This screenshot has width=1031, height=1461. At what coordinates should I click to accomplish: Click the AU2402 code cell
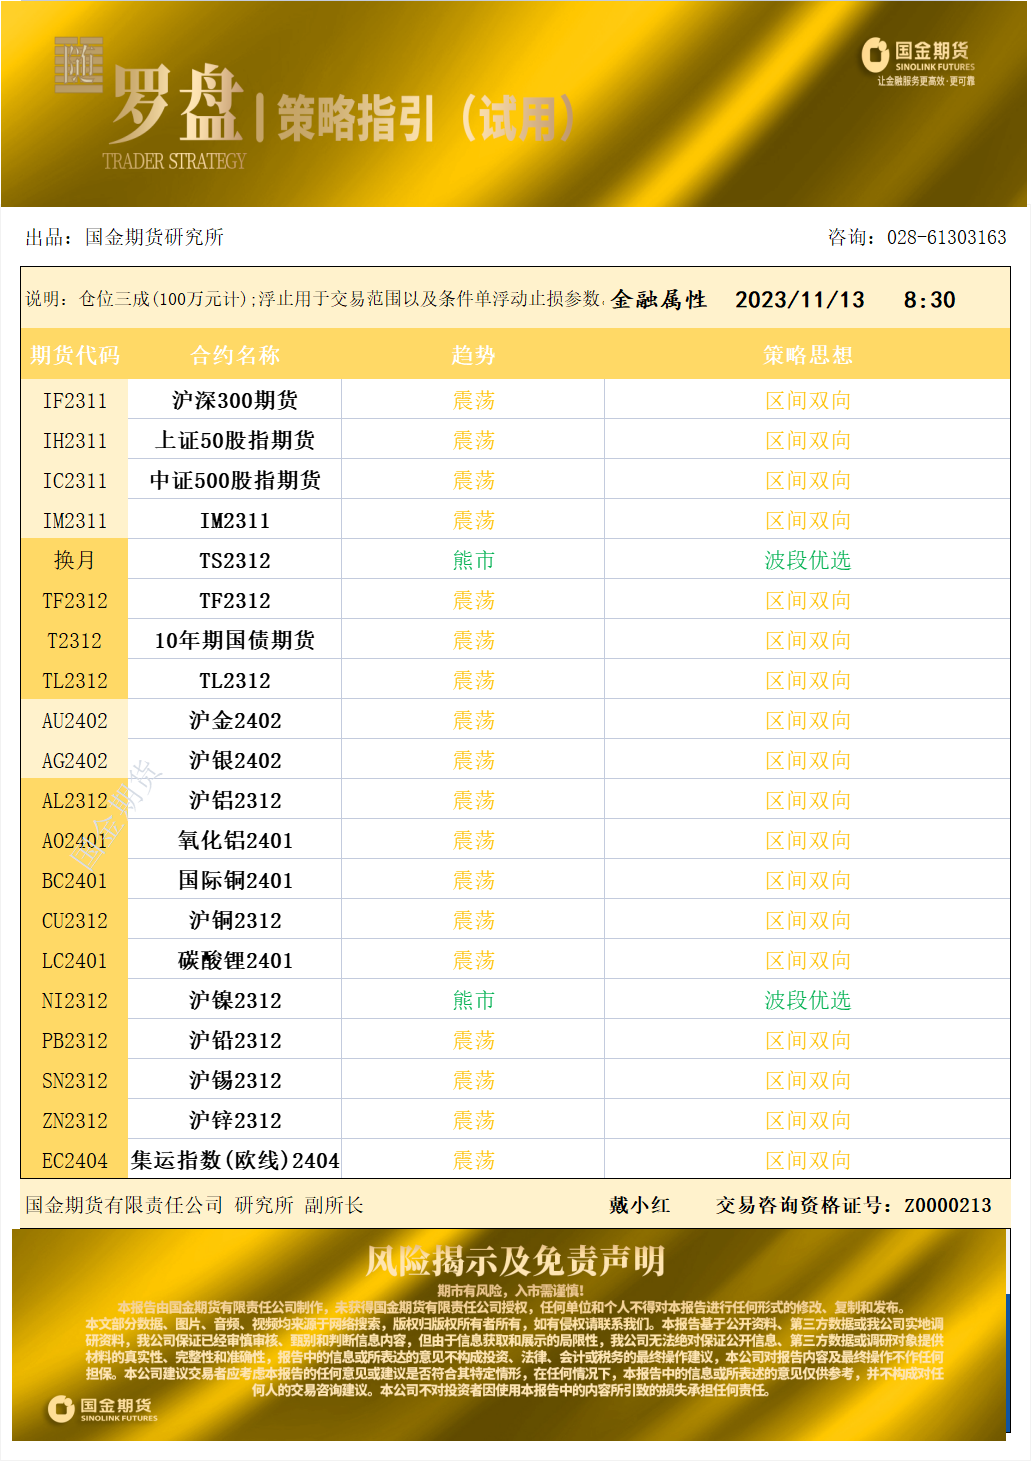coord(75,720)
